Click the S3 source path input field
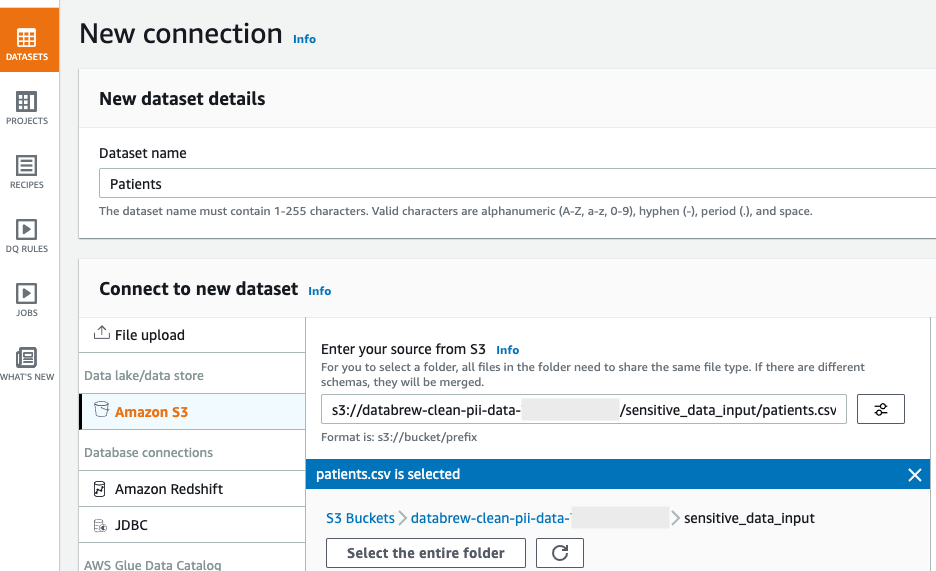The width and height of the screenshot is (936, 571). pyautogui.click(x=584, y=409)
